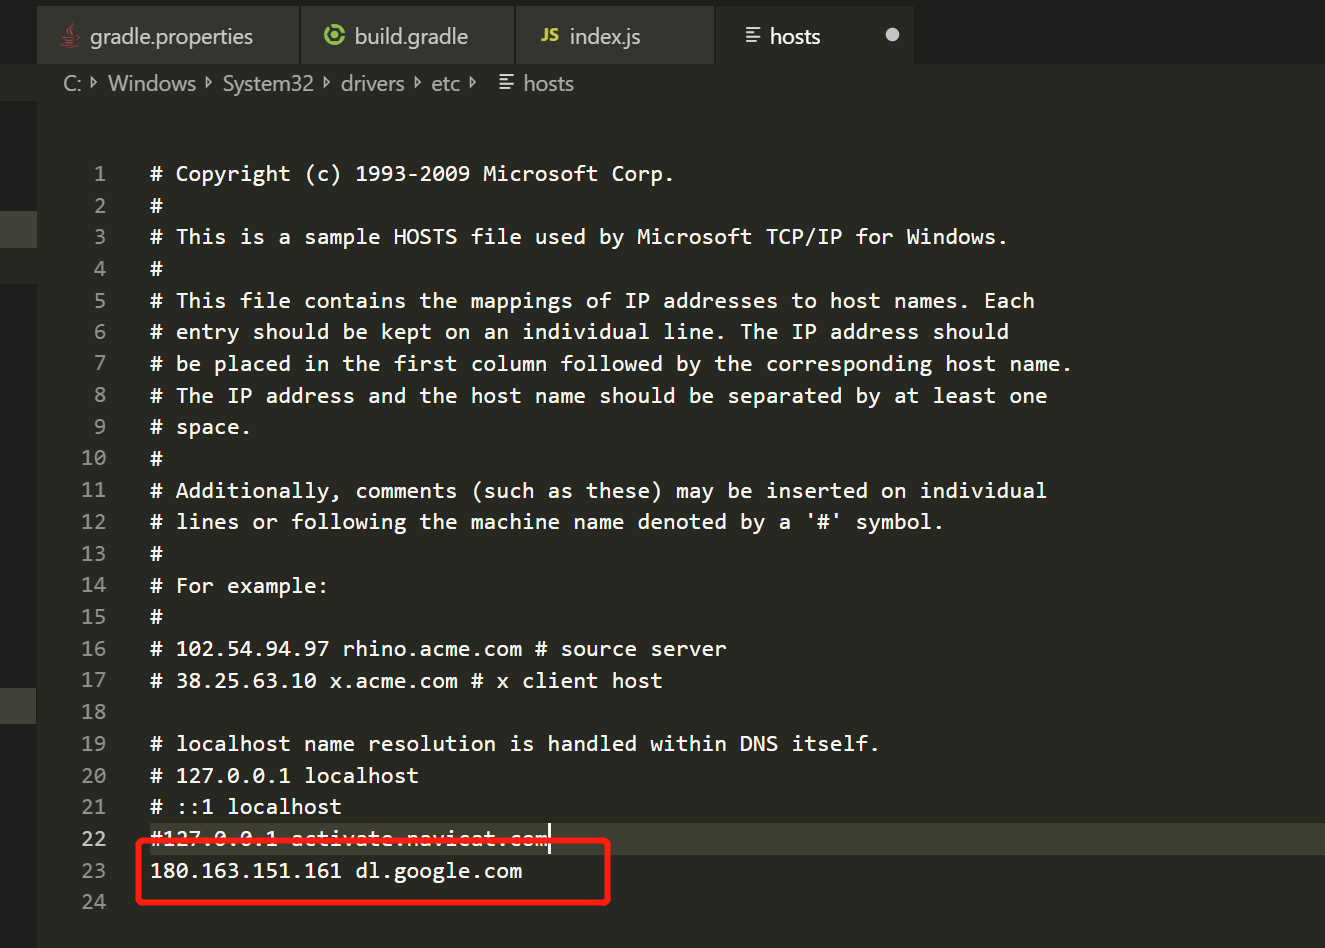The height and width of the screenshot is (948, 1325).
Task: Click 'For example:' on line 14
Action: click(x=252, y=586)
